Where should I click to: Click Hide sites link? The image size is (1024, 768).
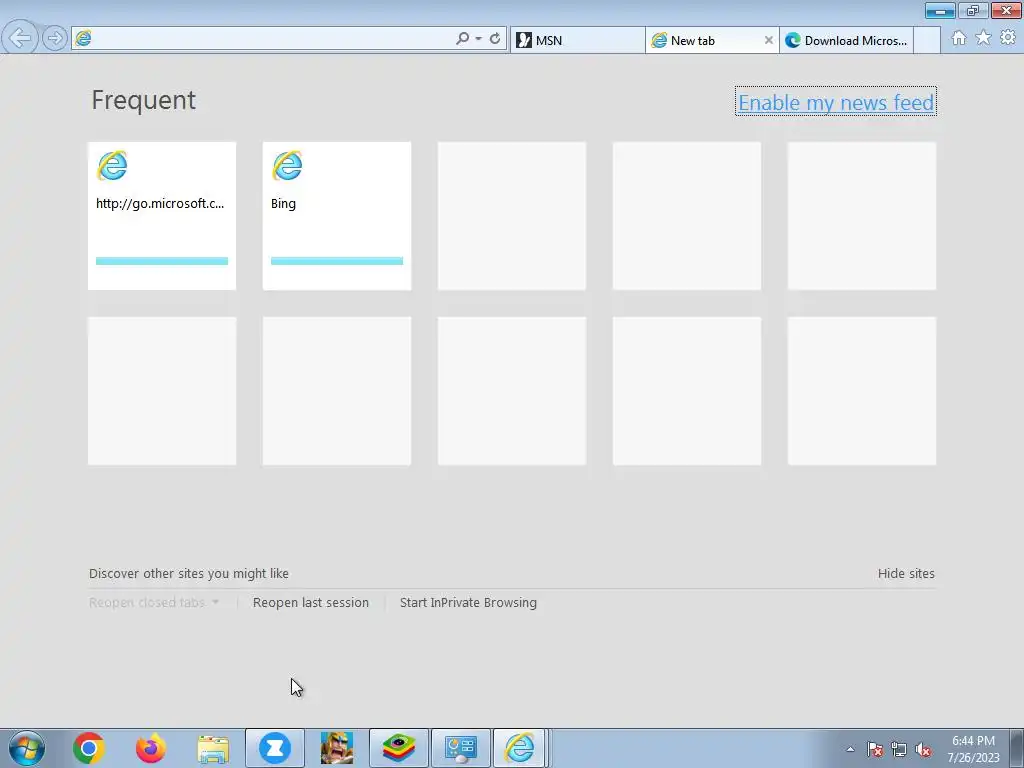[906, 573]
